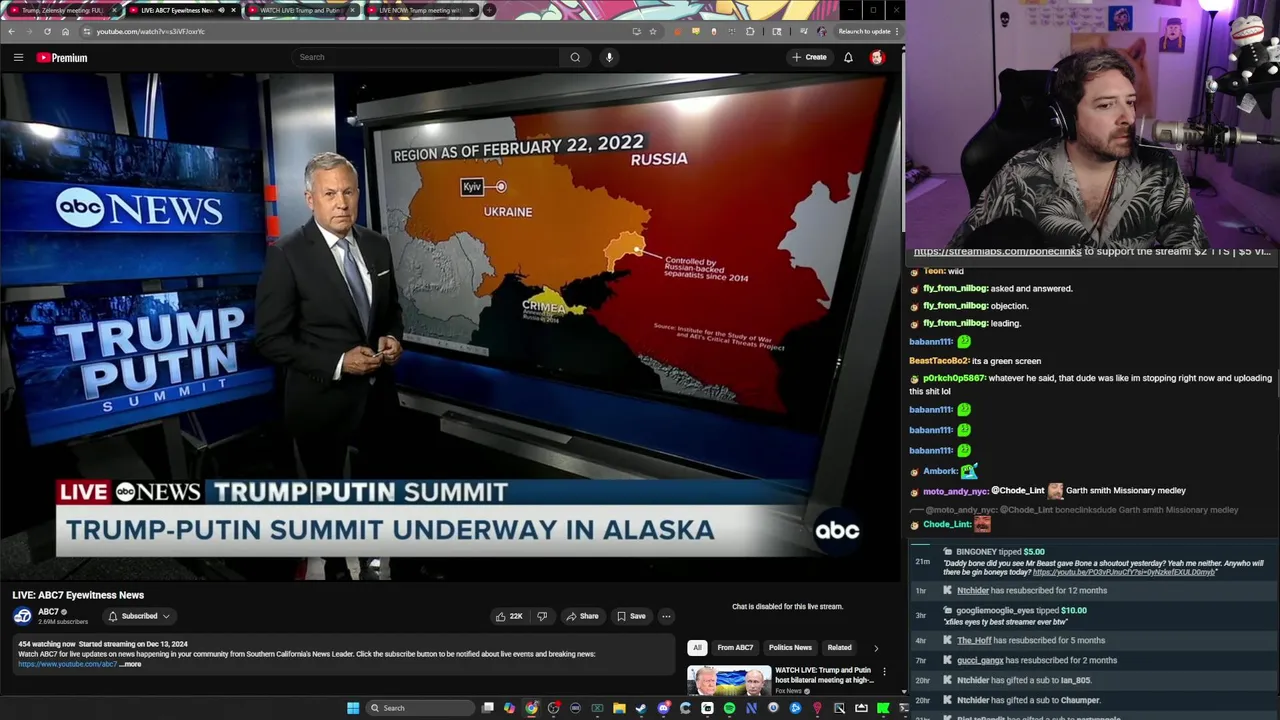Open YouTube notifications bell
The width and height of the screenshot is (1280, 720).
point(848,57)
